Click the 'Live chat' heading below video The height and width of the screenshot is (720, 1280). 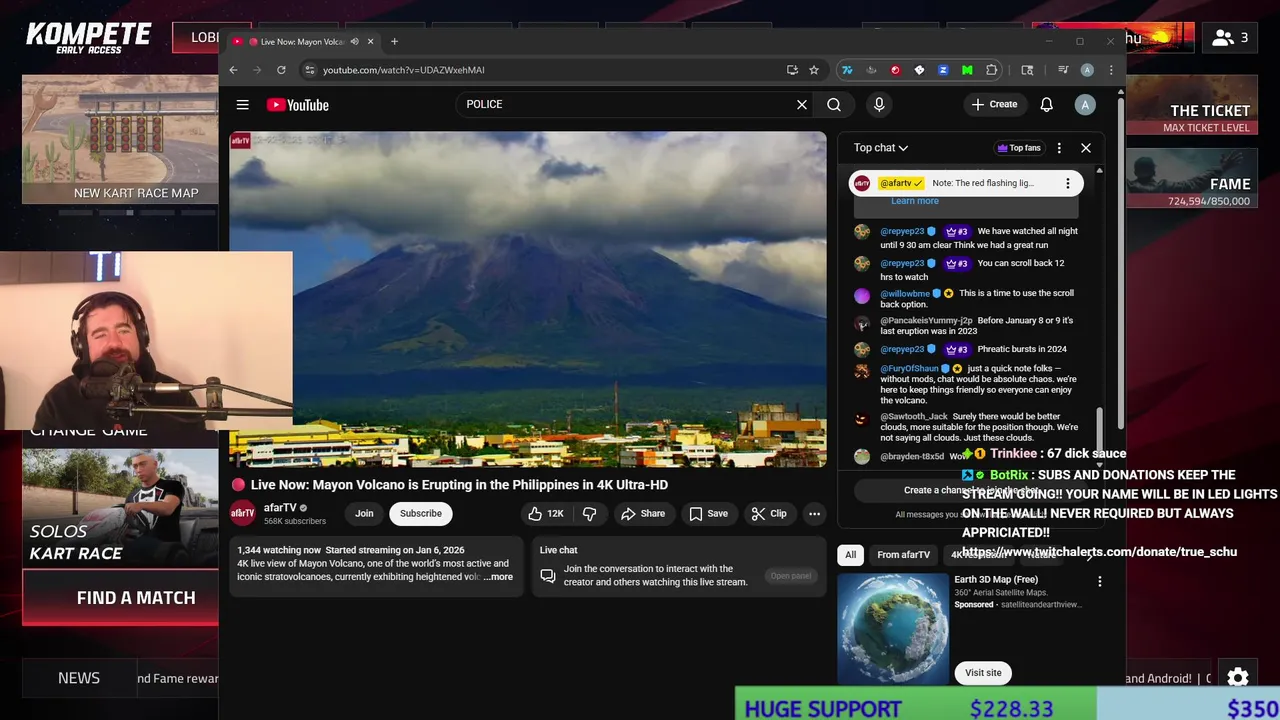pyautogui.click(x=558, y=550)
